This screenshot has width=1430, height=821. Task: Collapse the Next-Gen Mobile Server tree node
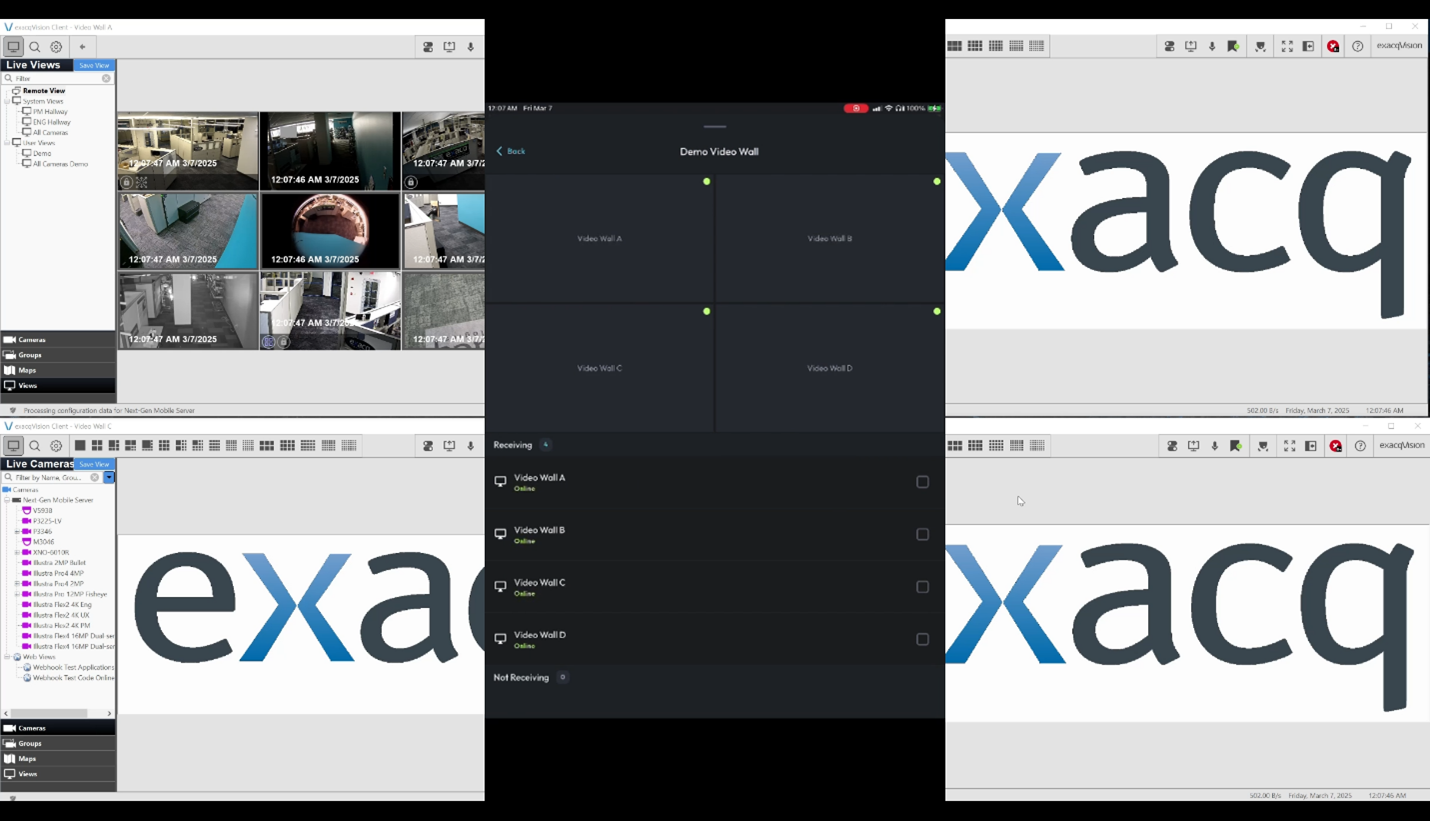click(x=7, y=500)
